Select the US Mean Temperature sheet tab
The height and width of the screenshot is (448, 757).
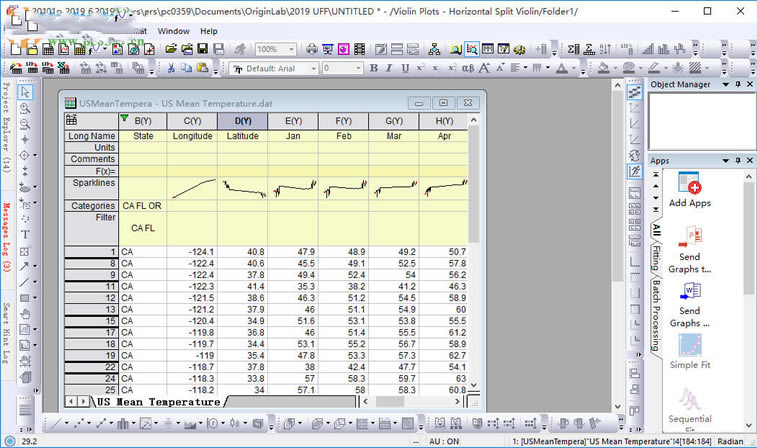tap(158, 401)
